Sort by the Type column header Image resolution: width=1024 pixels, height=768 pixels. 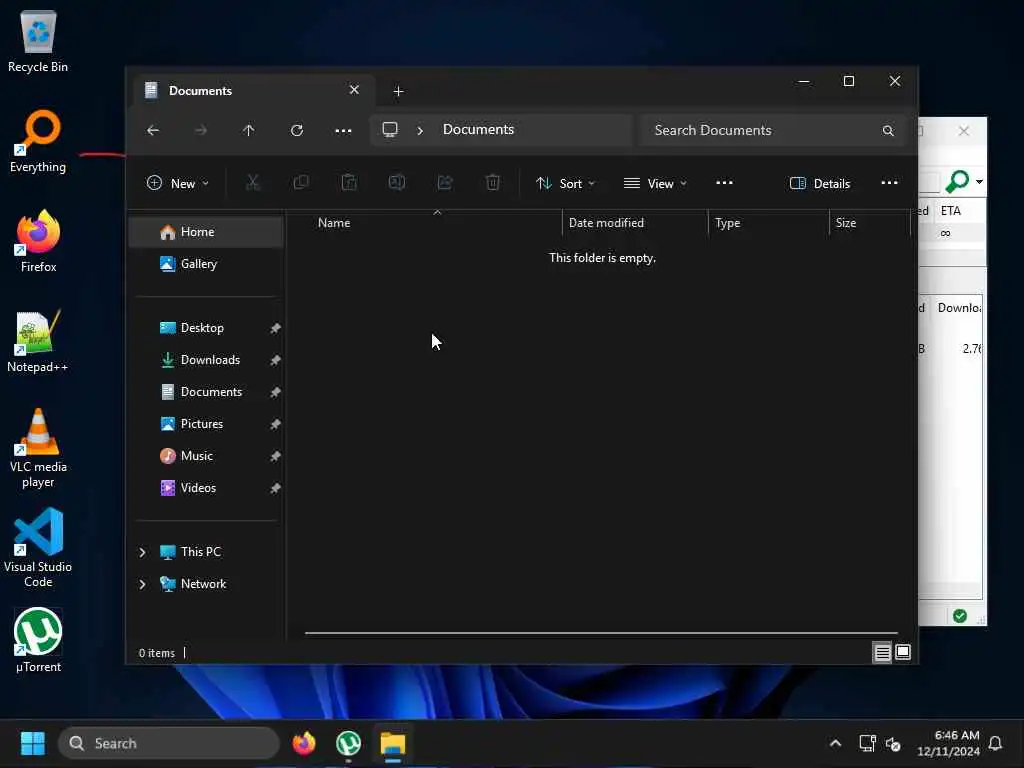(769, 223)
